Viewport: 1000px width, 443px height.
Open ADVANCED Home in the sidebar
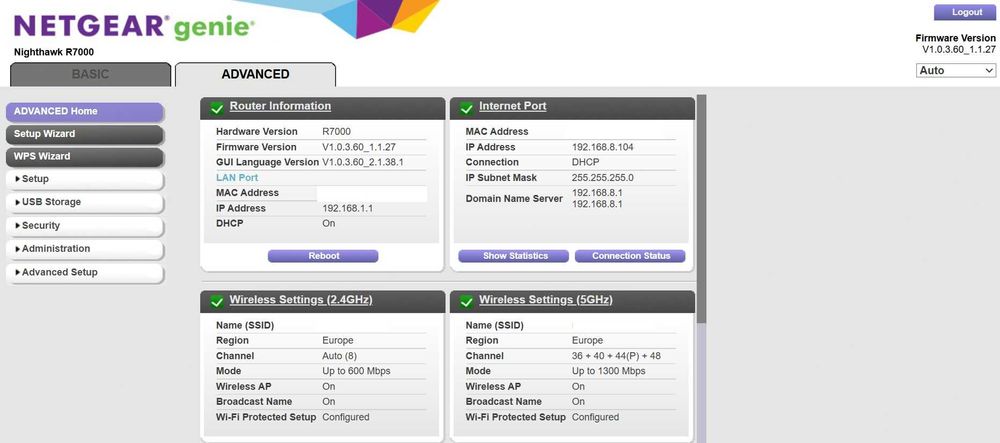click(x=85, y=111)
